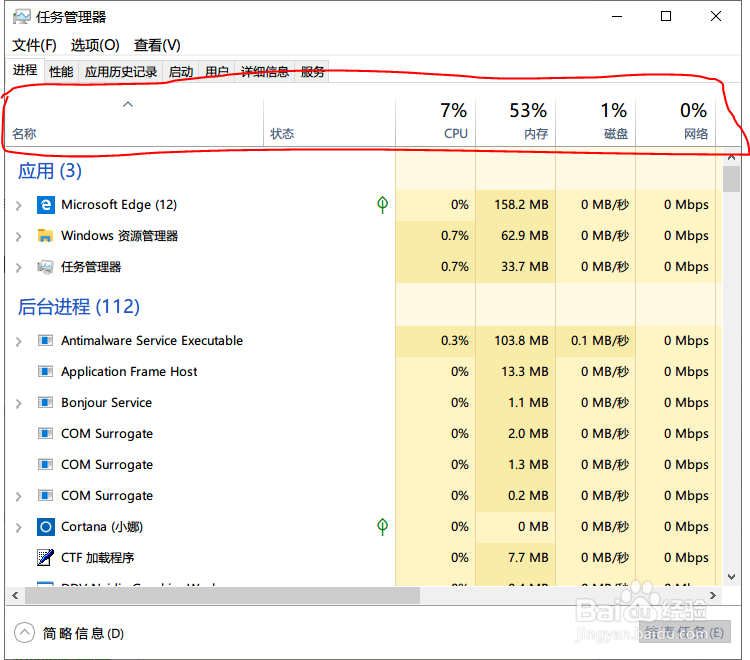Sort processes by 名称 column header
The height and width of the screenshot is (660, 750).
134,122
